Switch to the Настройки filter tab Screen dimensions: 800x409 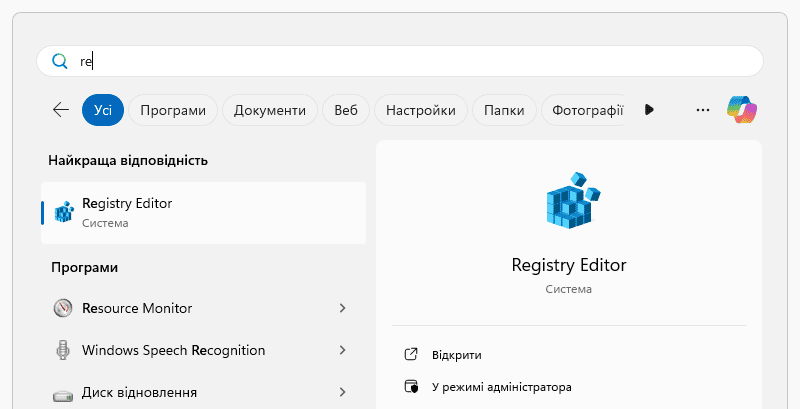420,110
